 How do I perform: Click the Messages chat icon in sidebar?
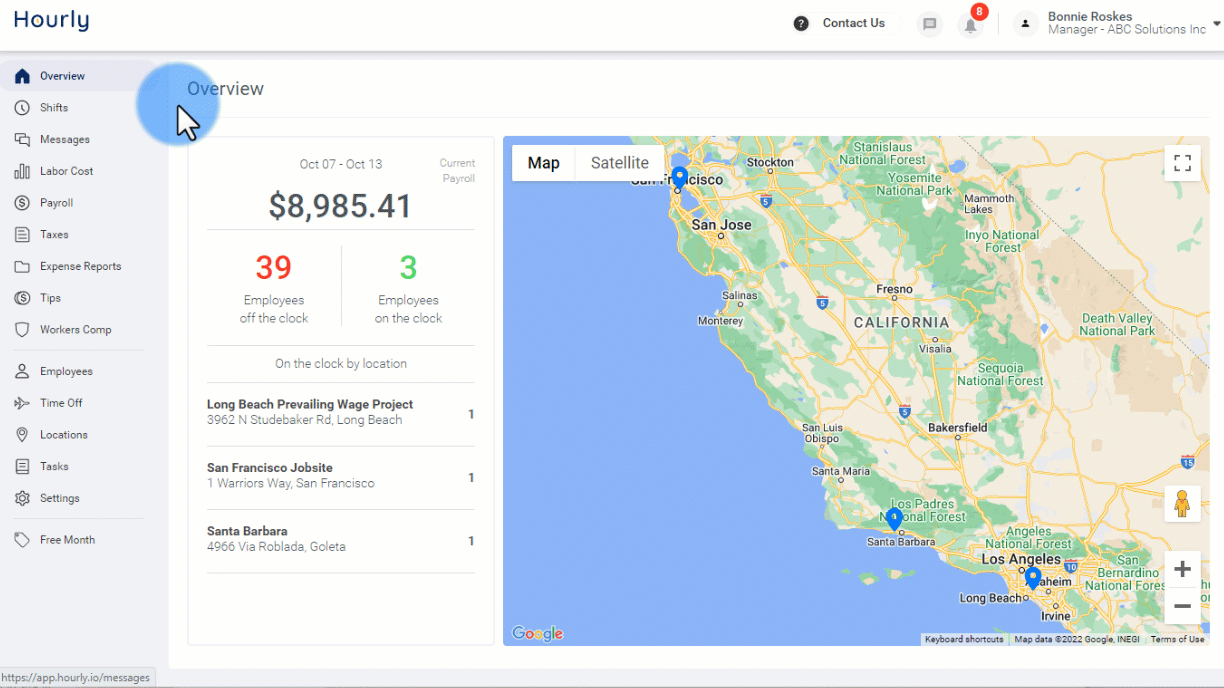pyautogui.click(x=22, y=140)
